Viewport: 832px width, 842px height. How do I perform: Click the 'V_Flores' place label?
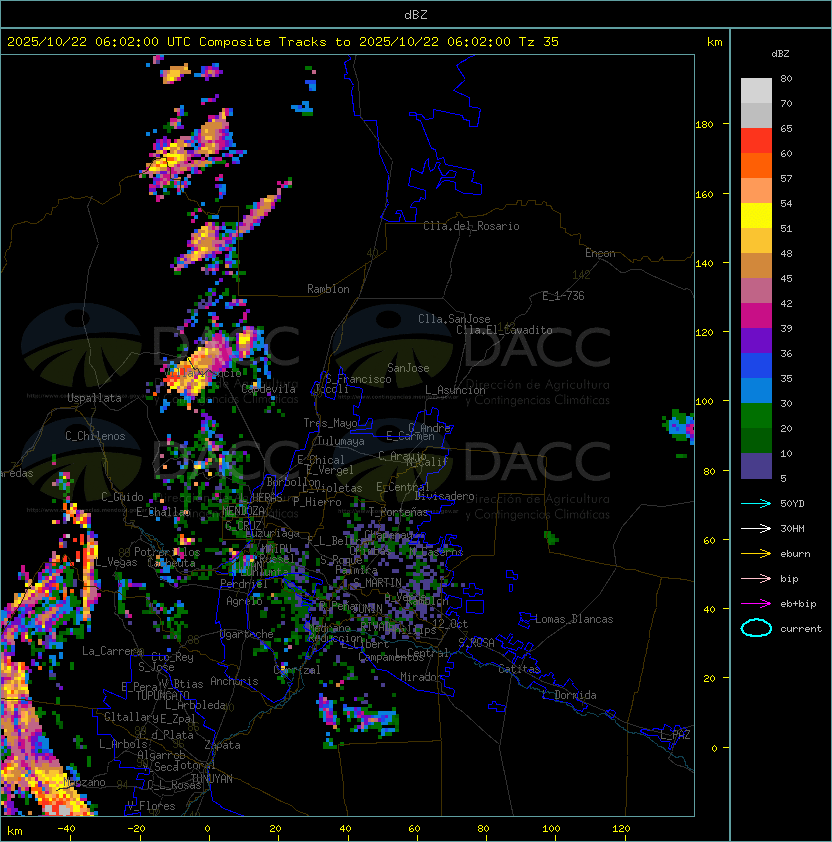tap(151, 806)
